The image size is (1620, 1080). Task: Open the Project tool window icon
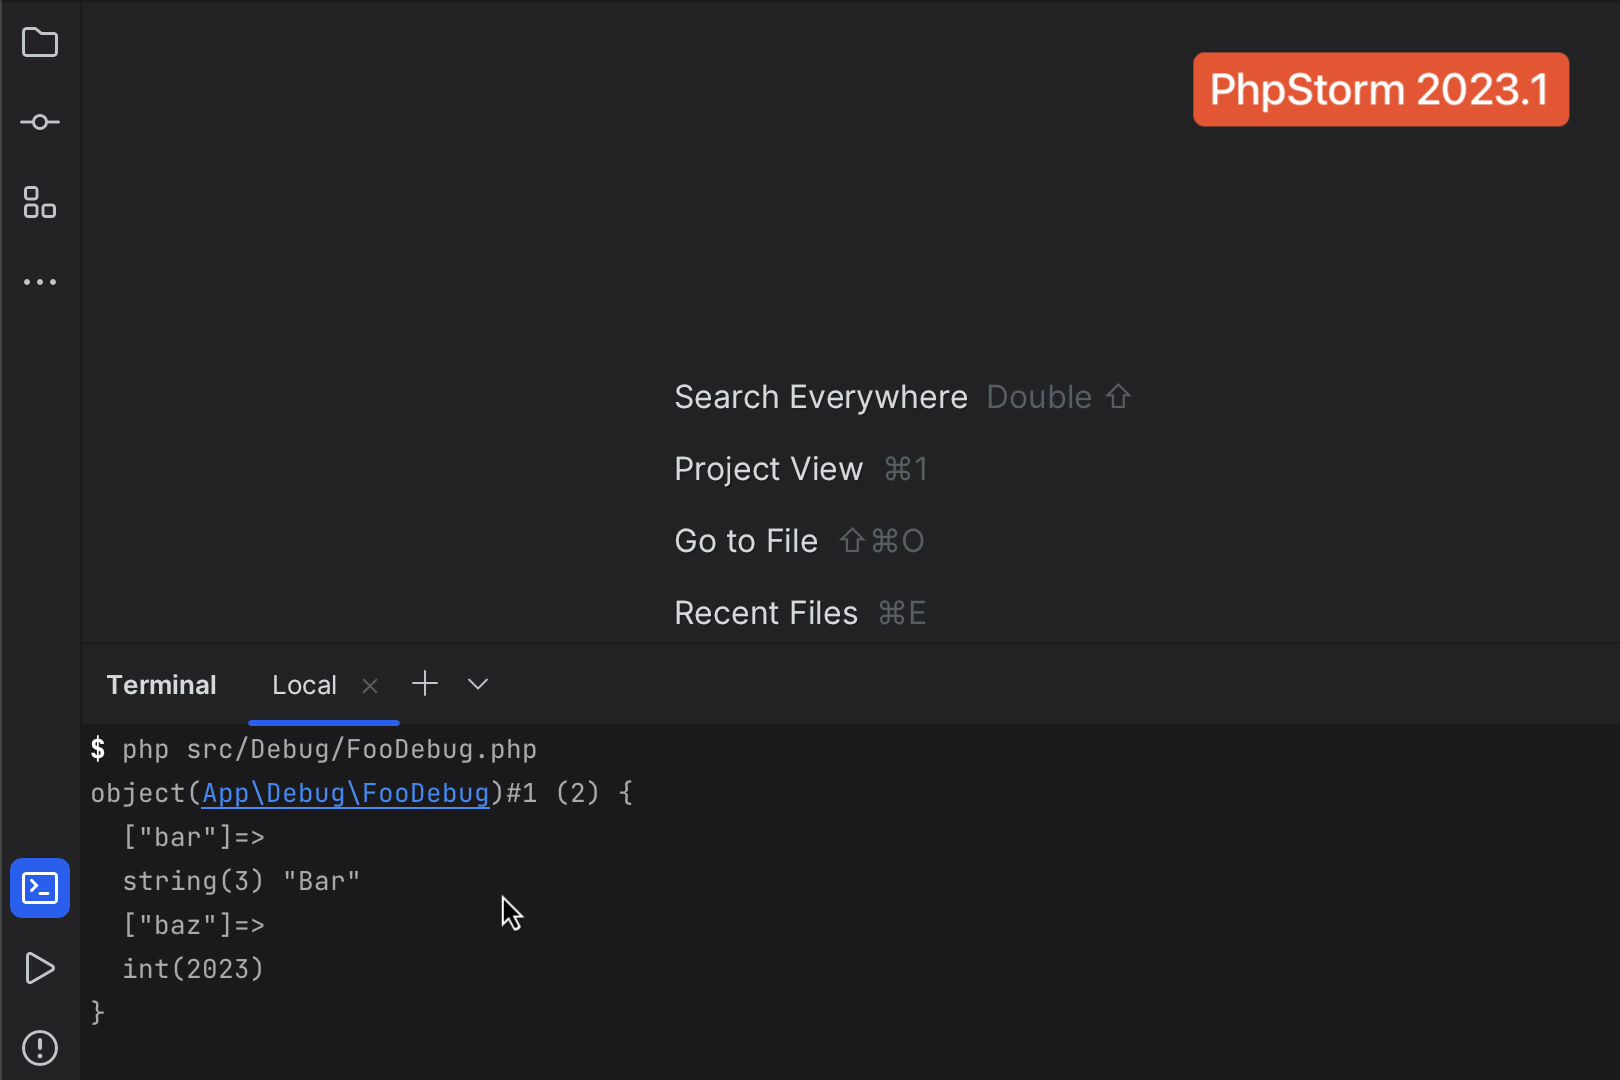pyautogui.click(x=40, y=42)
